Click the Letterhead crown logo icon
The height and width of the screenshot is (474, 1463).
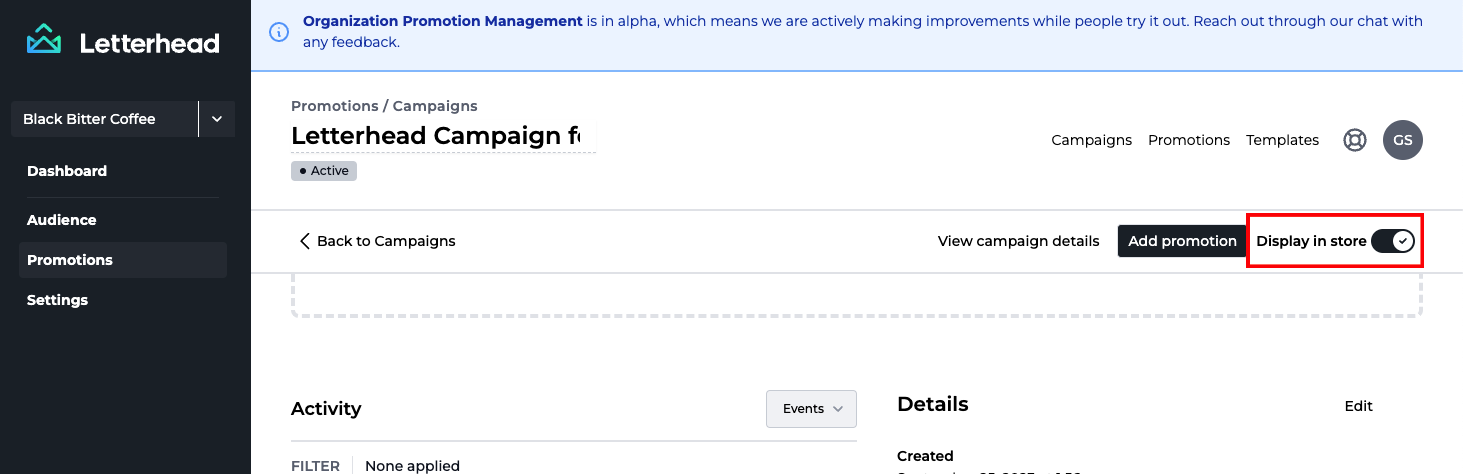point(44,41)
